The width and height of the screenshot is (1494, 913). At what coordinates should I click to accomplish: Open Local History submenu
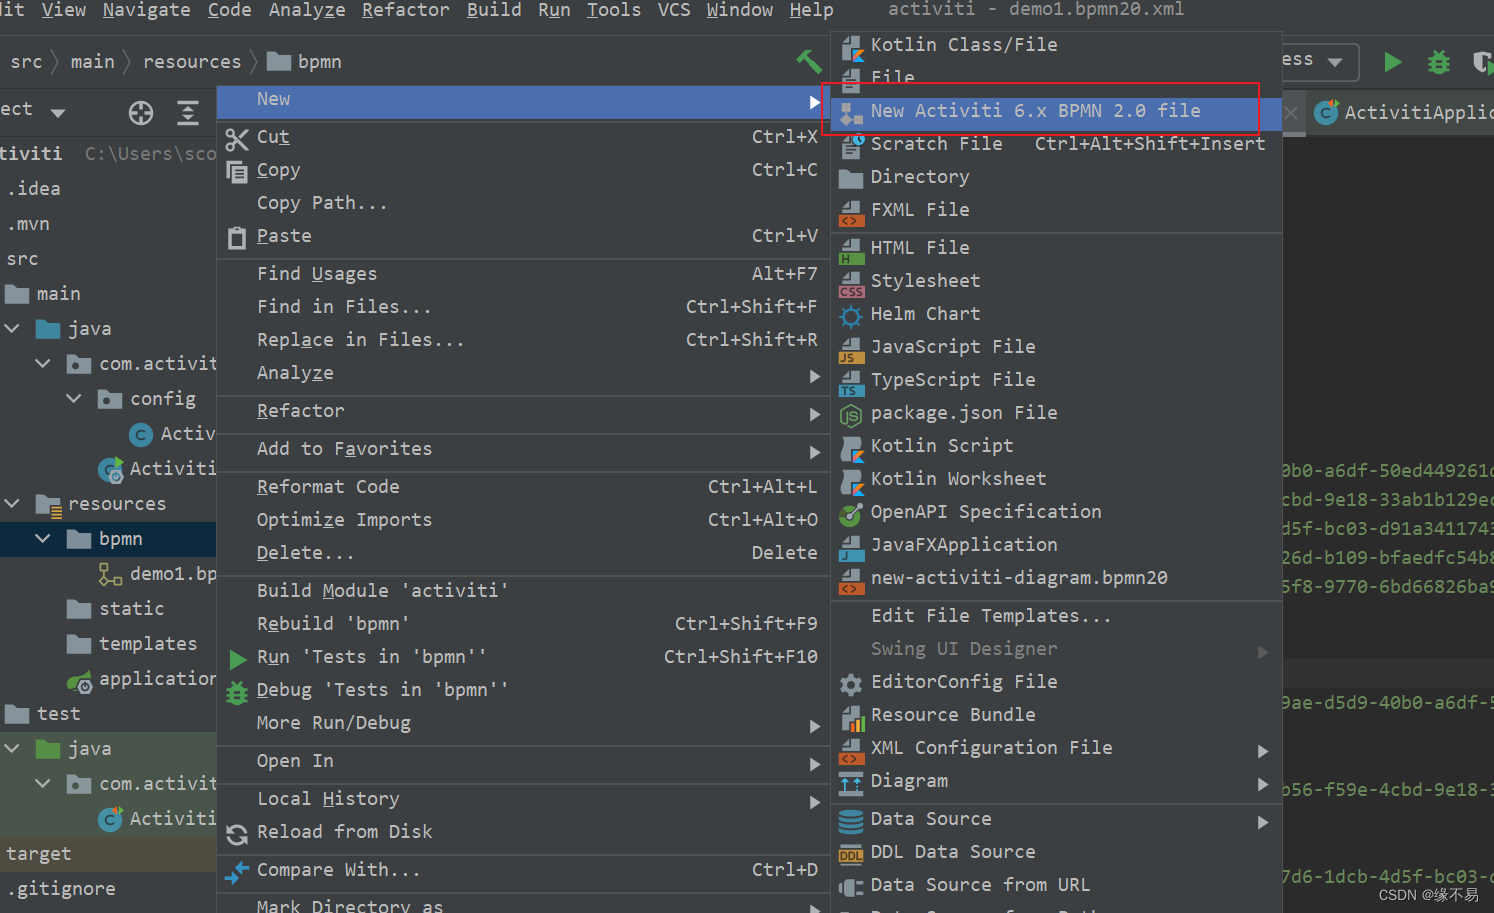click(x=522, y=799)
